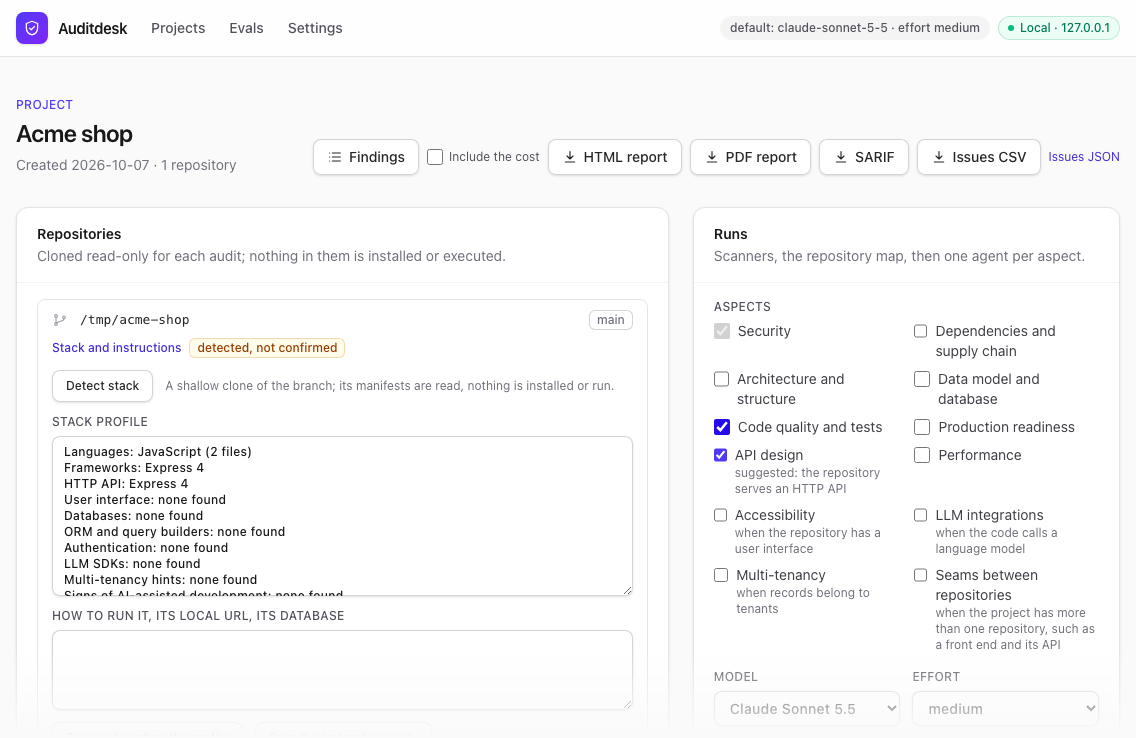Open the Findings list button

pos(366,157)
